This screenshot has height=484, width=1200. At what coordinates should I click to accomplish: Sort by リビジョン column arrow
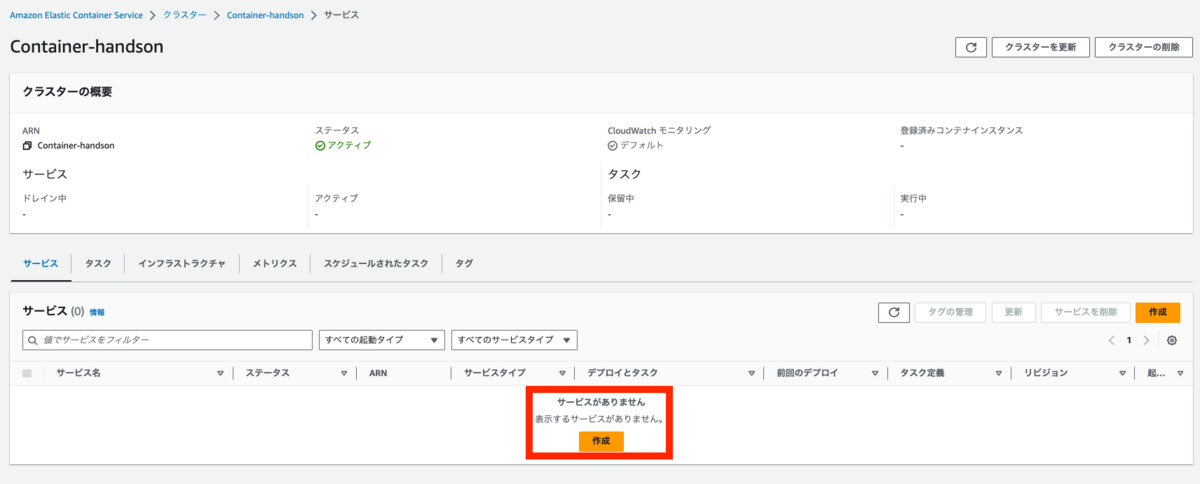point(1121,373)
